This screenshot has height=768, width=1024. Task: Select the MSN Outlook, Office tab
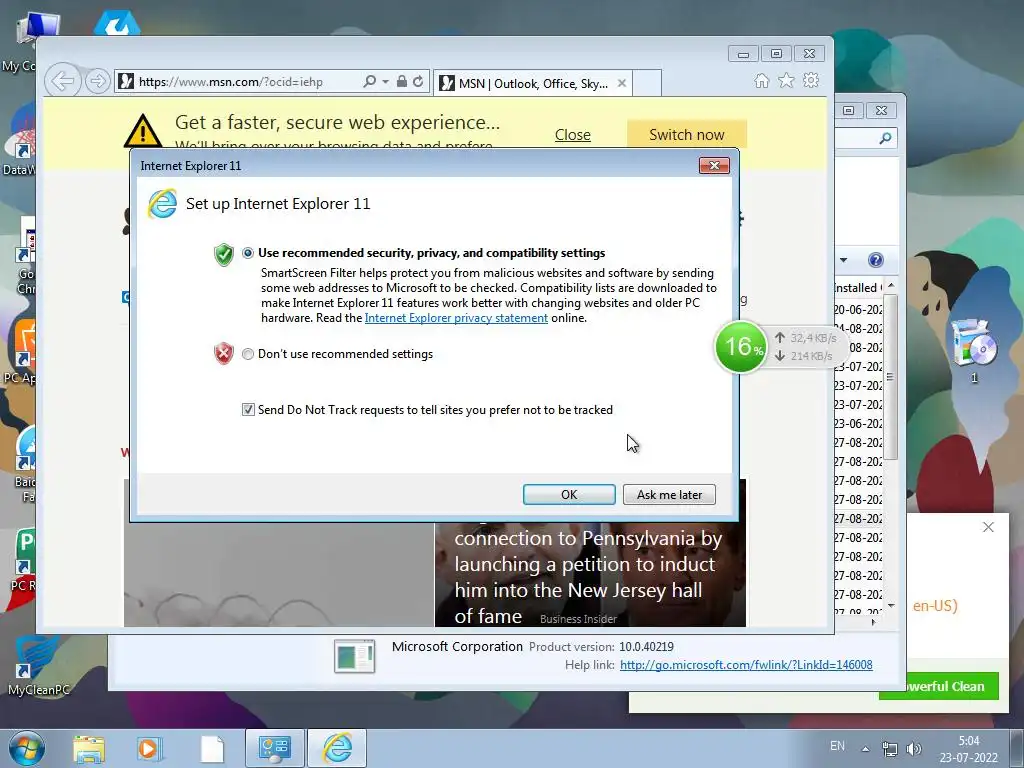tap(533, 83)
